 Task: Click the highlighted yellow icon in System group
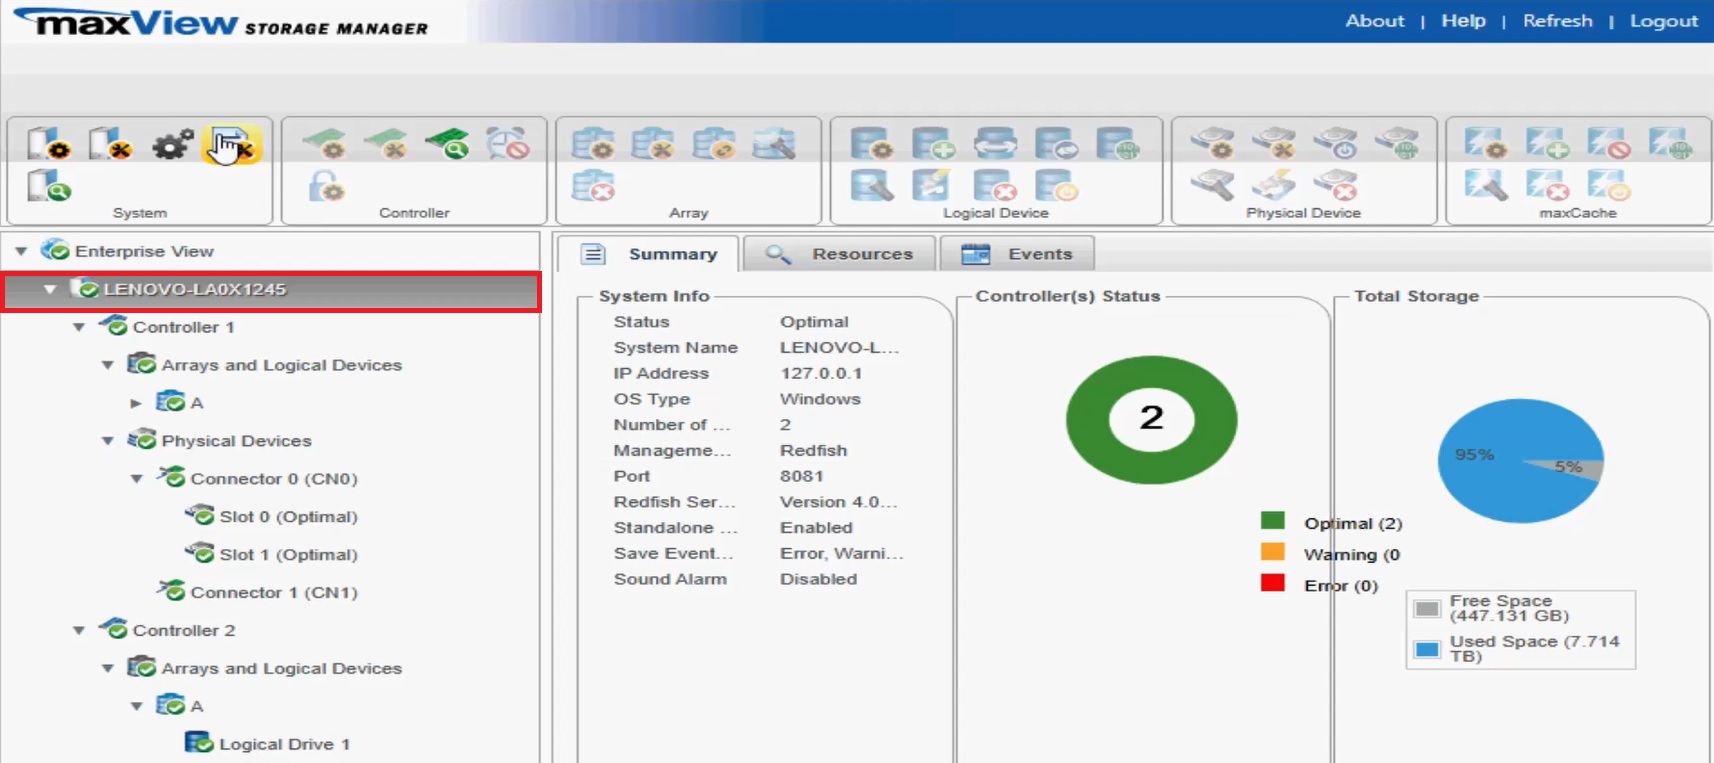point(233,145)
